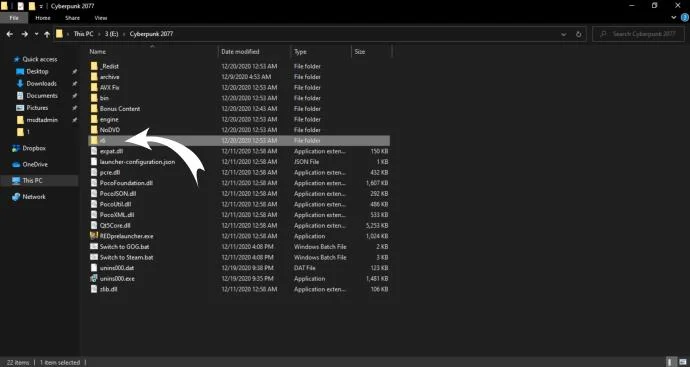Click the 1,607 KB size of PocoFoundation.dll

click(377, 183)
